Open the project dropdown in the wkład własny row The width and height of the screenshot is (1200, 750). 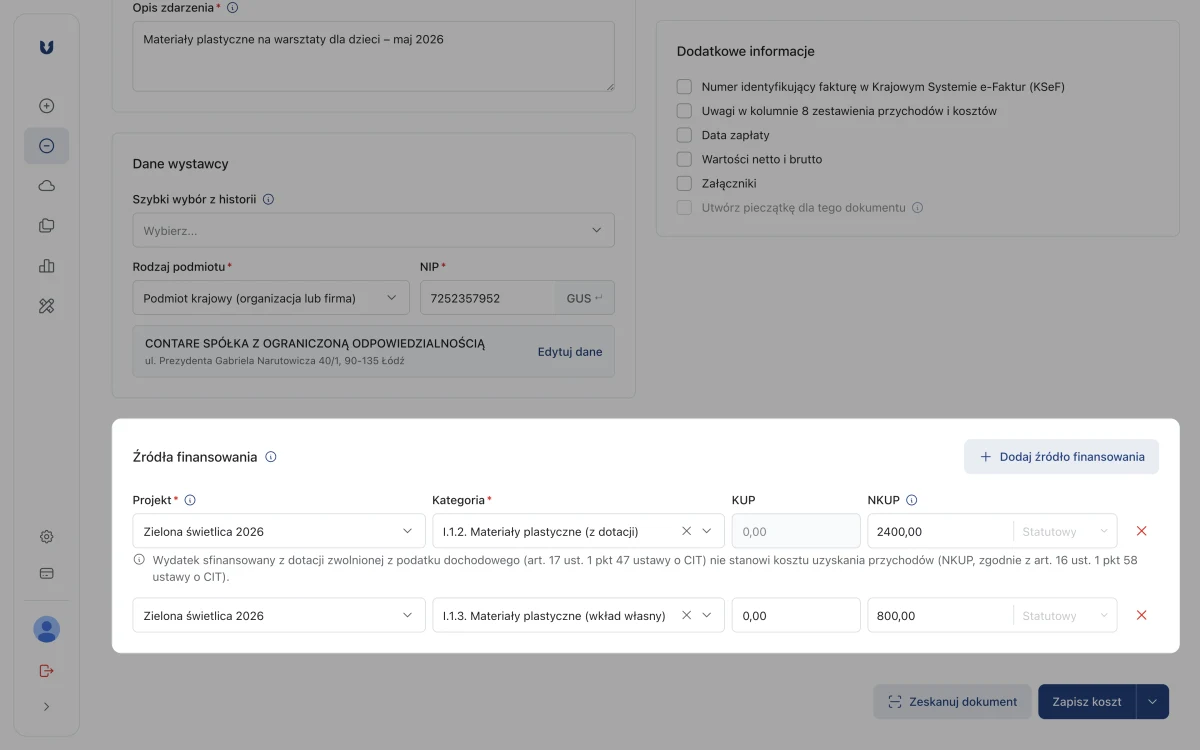(279, 615)
